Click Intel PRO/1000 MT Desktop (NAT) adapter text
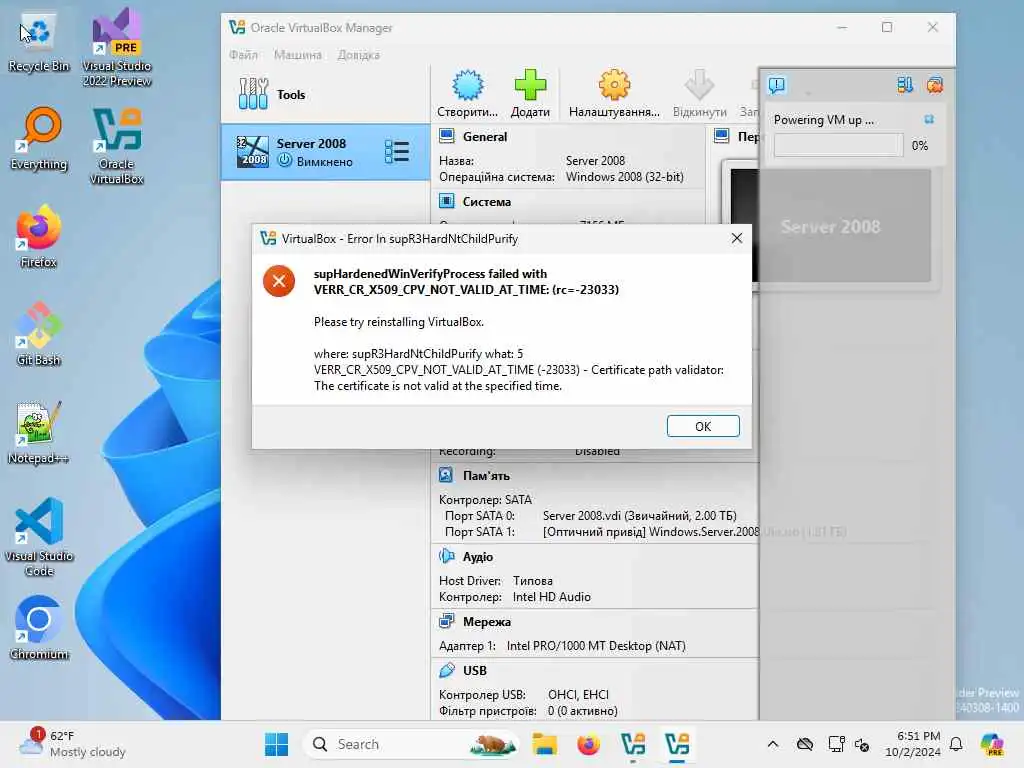 coord(596,646)
